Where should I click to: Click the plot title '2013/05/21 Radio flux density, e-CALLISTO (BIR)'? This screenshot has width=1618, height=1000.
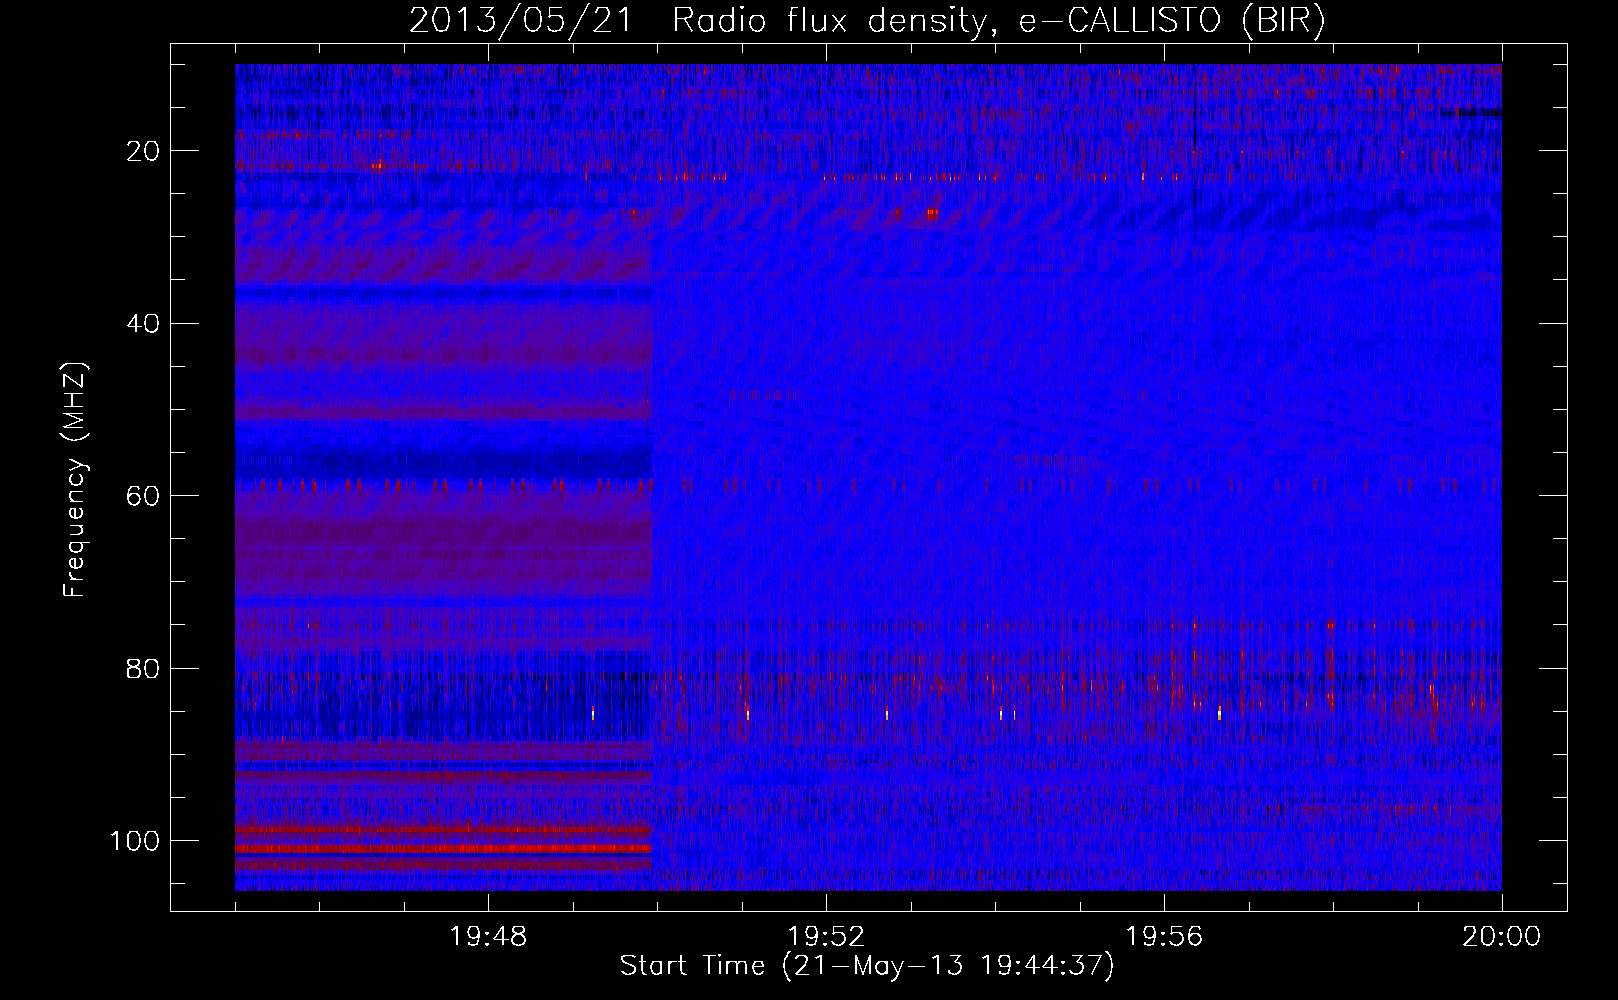[867, 21]
